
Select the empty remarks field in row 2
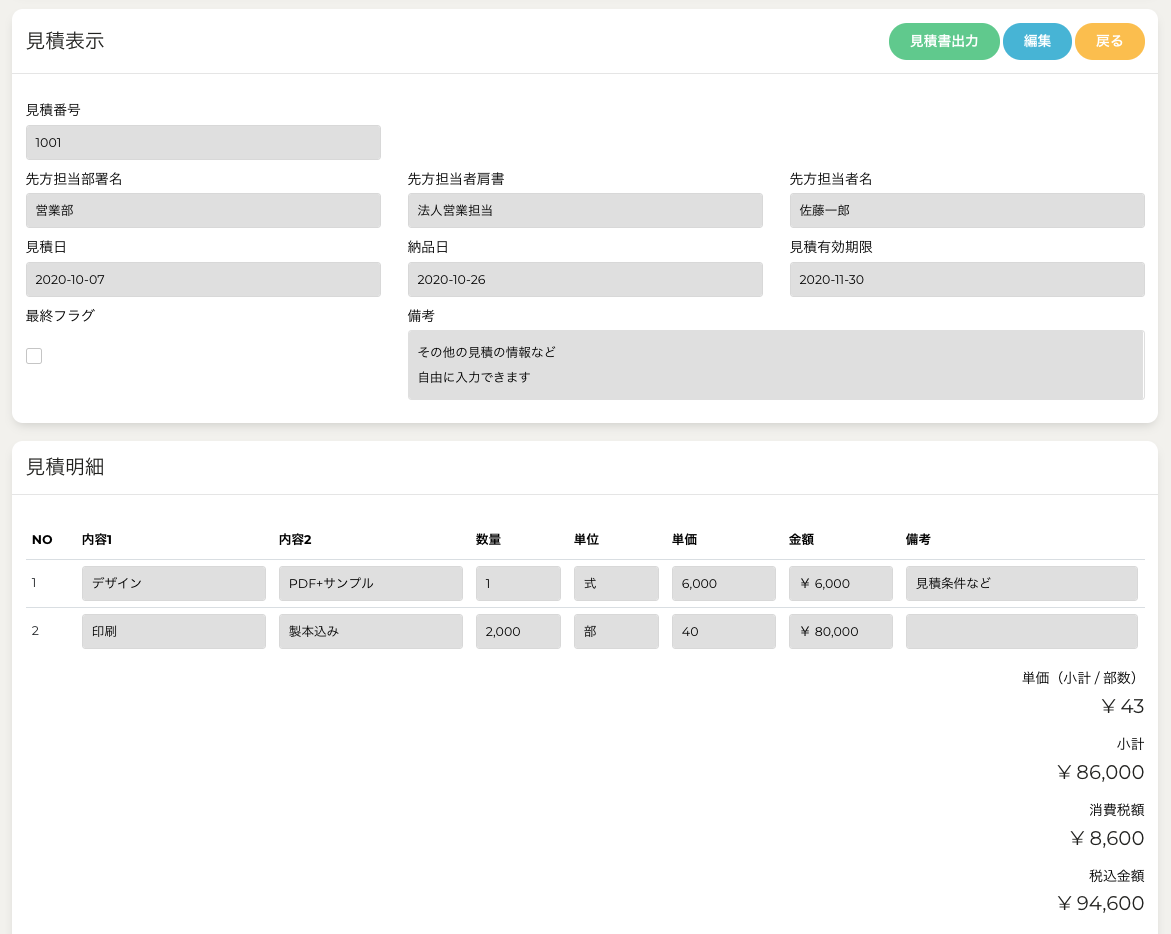(1022, 632)
